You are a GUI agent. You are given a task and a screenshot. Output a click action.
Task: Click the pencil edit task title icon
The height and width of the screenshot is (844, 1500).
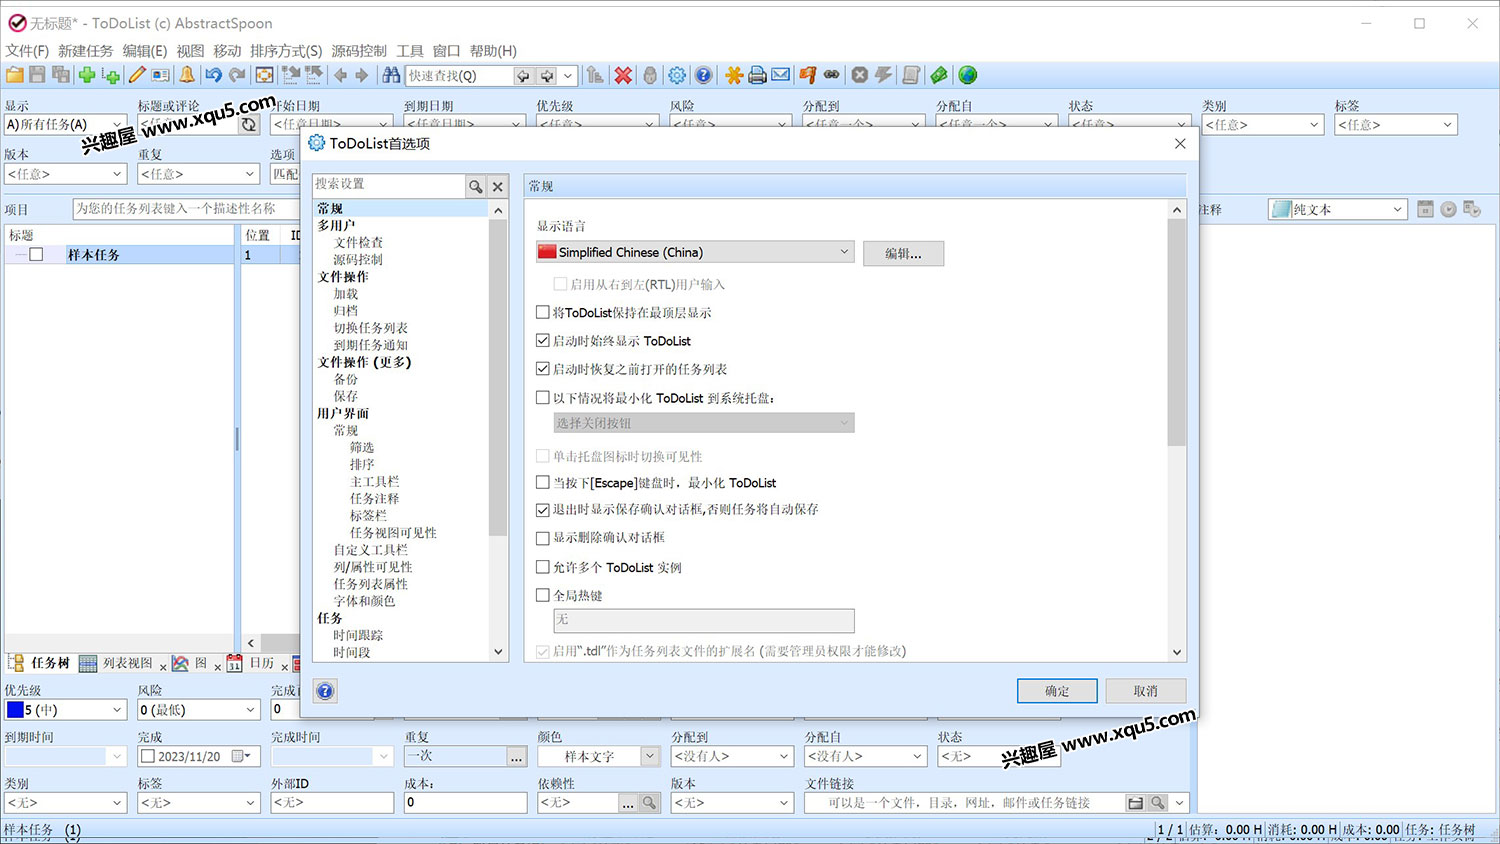(137, 75)
